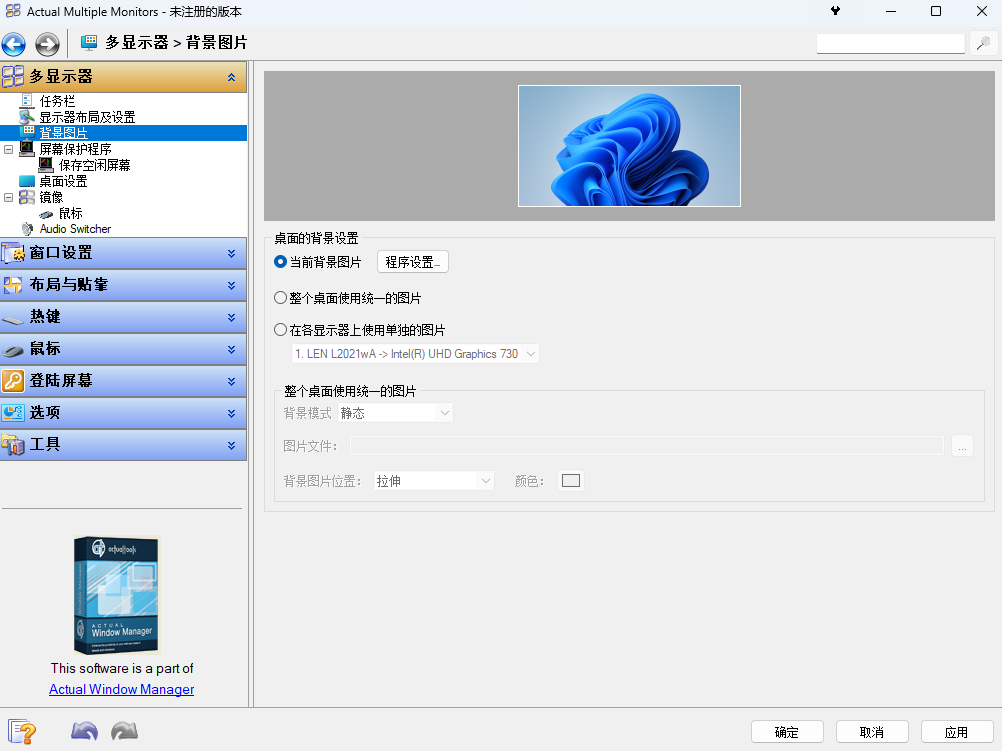Open the 保存空闲屏幕 page
Viewport: 1002px width, 751px height.
[x=95, y=165]
